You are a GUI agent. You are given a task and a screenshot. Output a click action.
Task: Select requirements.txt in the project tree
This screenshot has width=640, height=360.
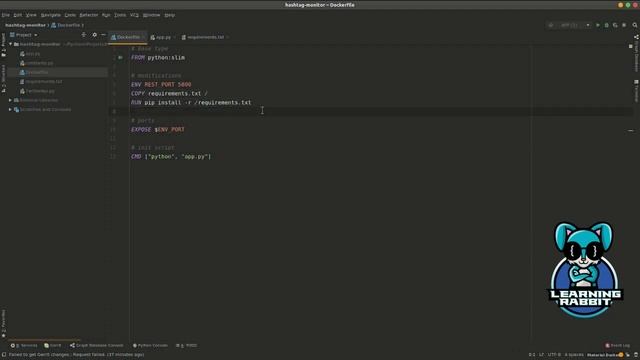coord(41,82)
